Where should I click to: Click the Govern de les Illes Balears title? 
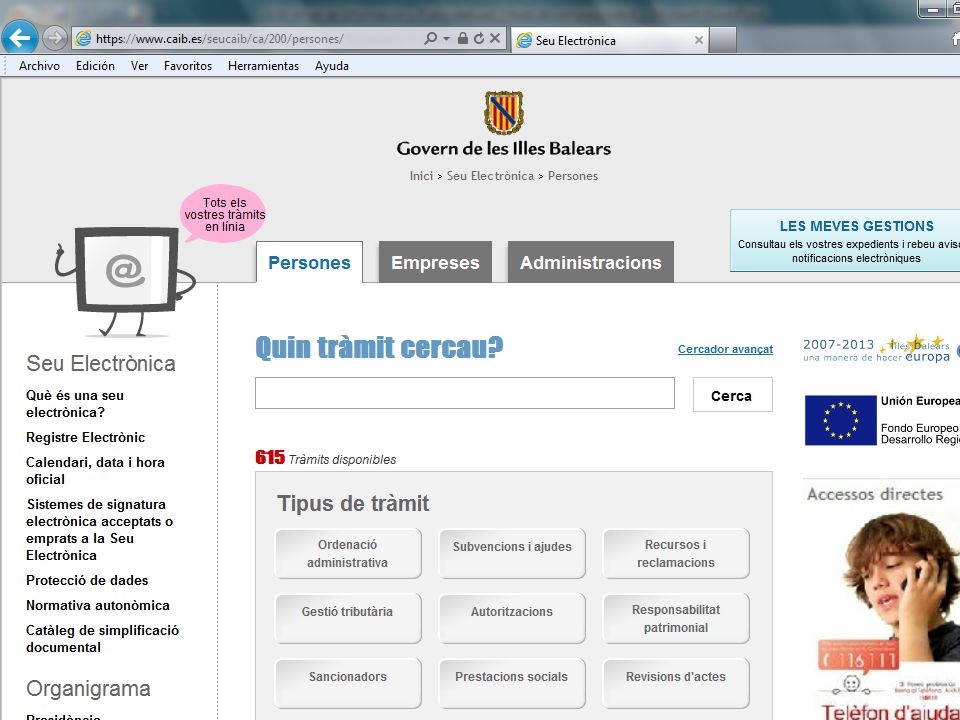click(x=504, y=148)
